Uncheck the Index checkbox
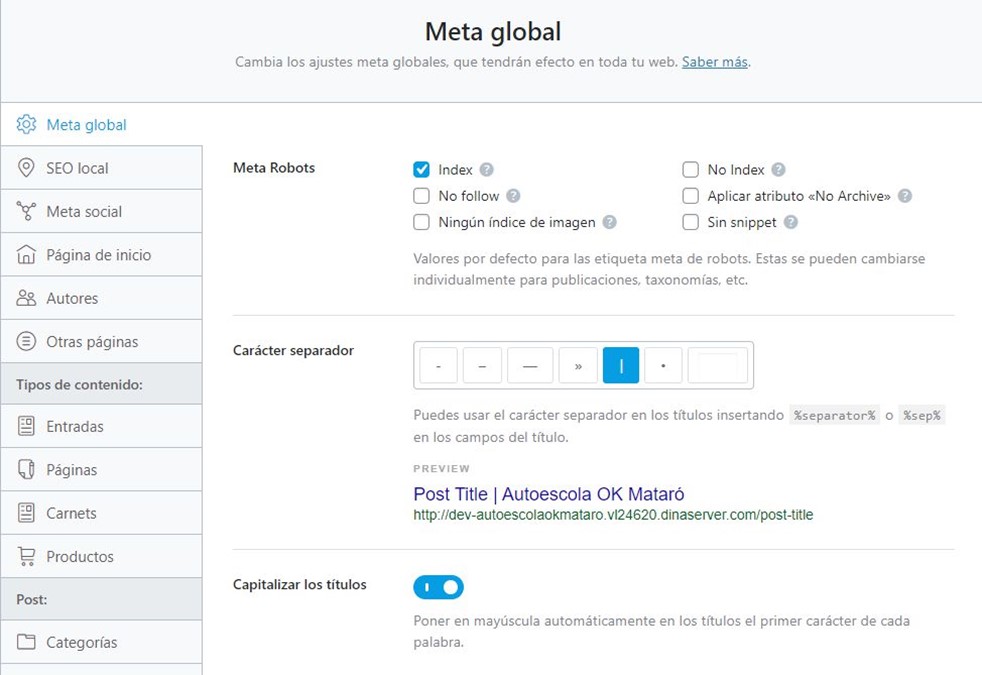 tap(421, 170)
